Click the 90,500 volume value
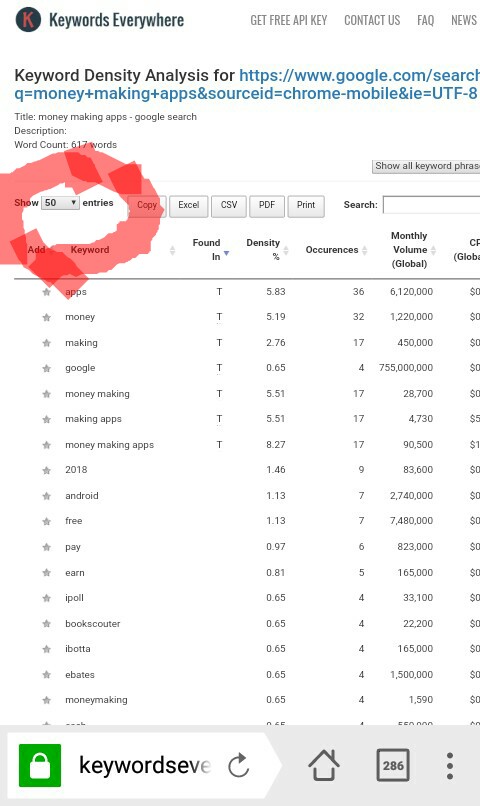The height and width of the screenshot is (806, 480). [x=418, y=445]
